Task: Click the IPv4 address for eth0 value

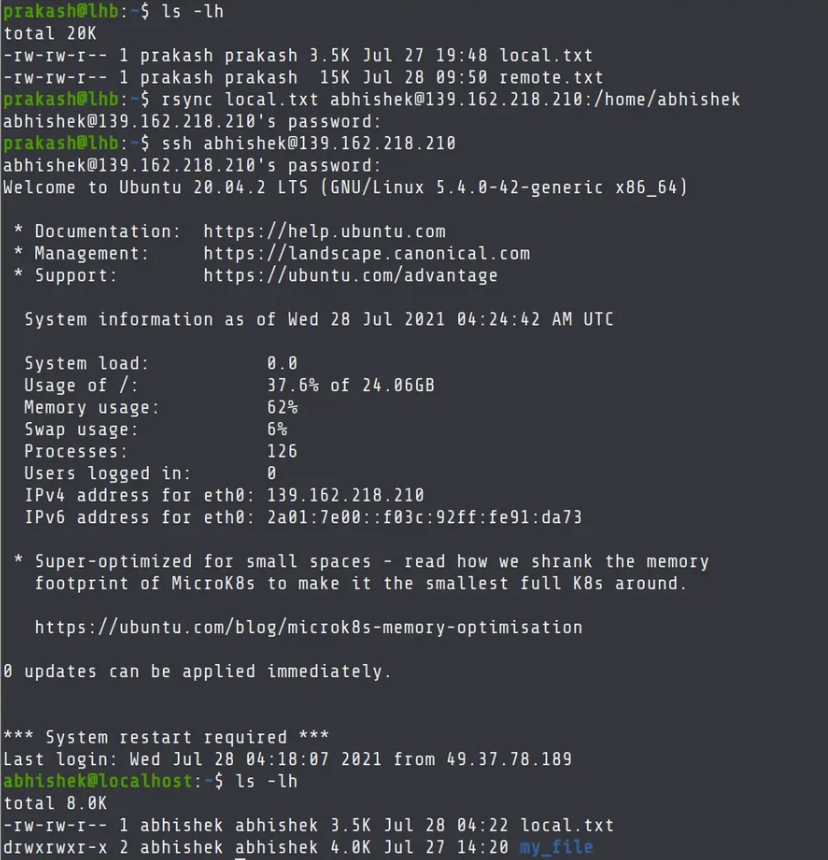Action: 345,495
